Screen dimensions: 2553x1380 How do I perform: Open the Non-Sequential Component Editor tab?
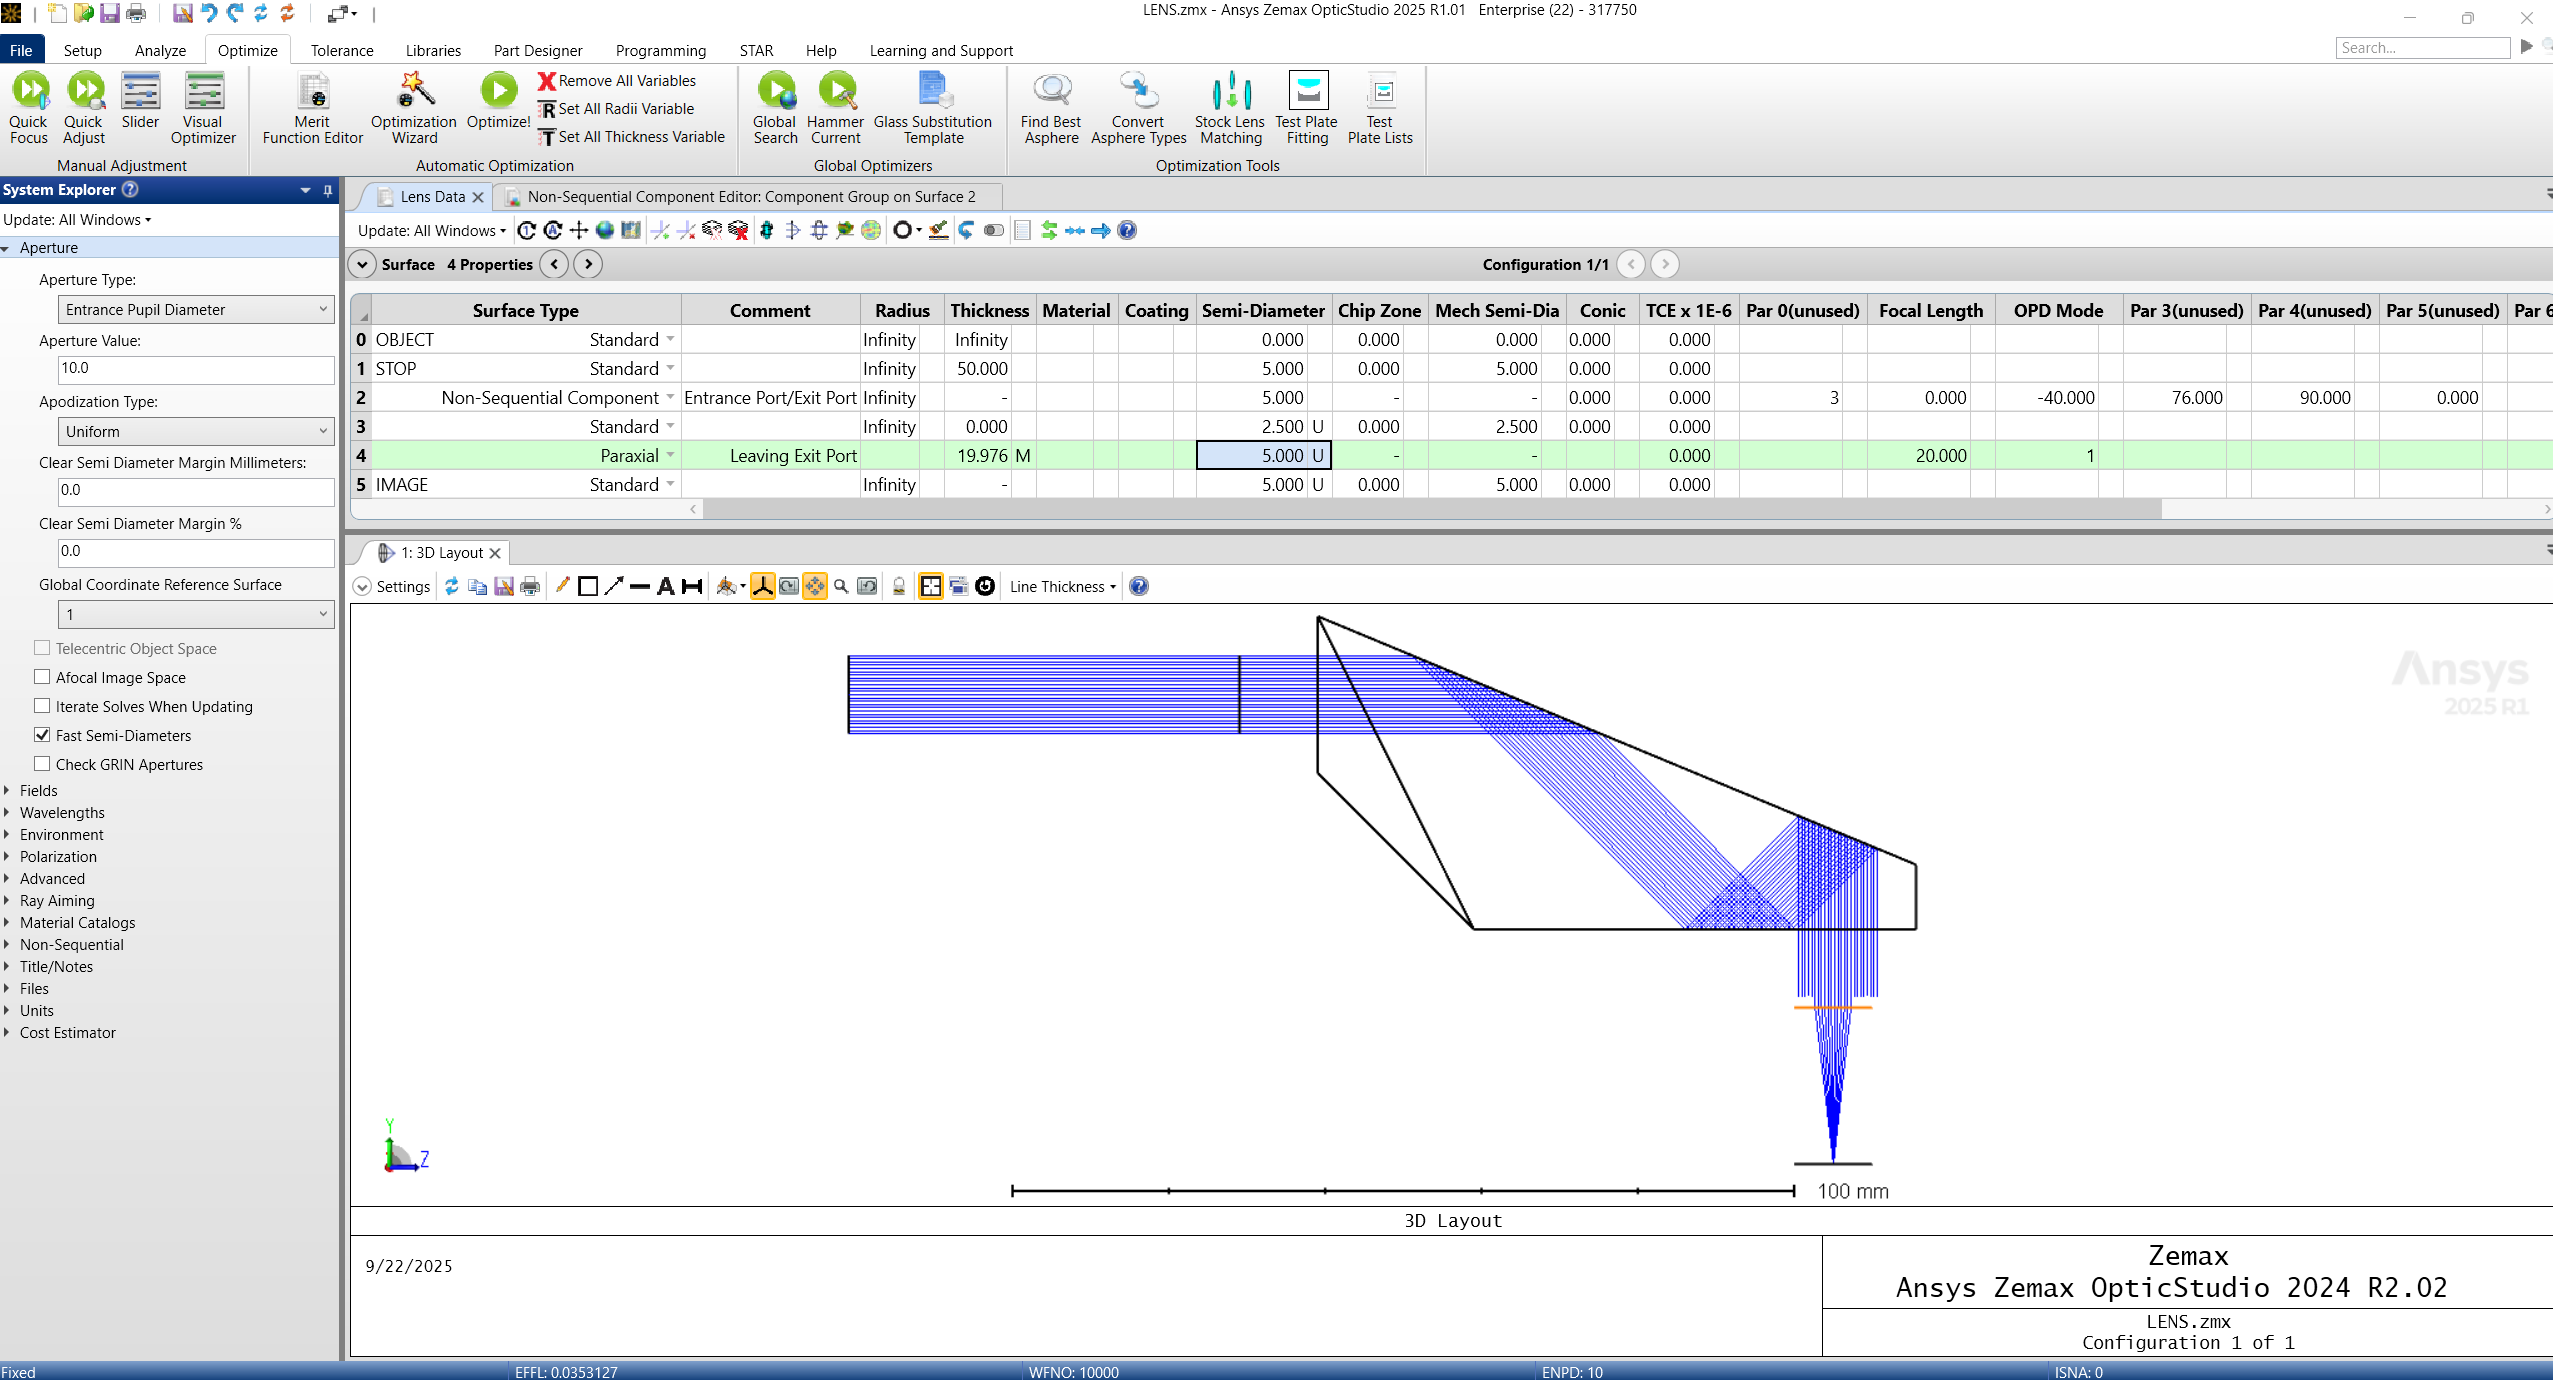tap(750, 197)
